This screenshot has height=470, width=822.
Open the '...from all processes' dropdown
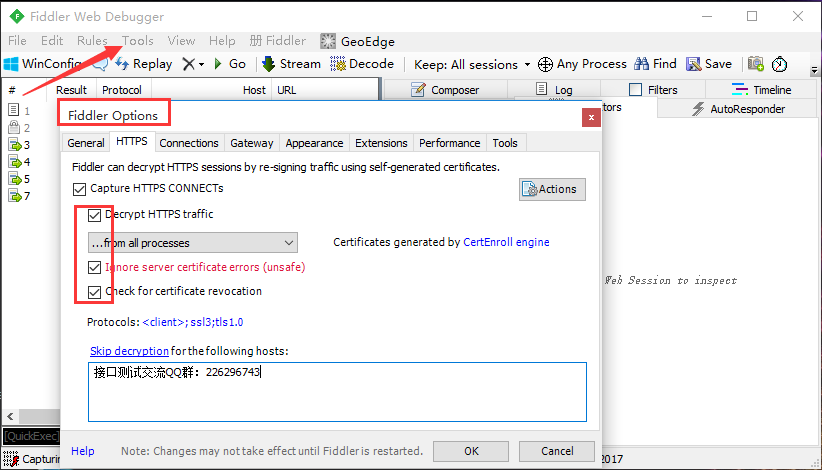point(192,243)
